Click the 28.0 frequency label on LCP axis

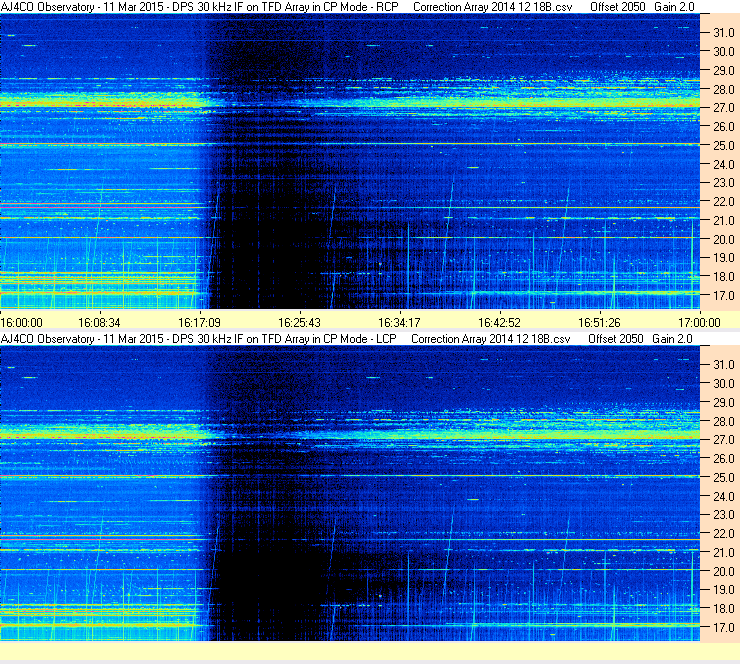click(x=724, y=422)
